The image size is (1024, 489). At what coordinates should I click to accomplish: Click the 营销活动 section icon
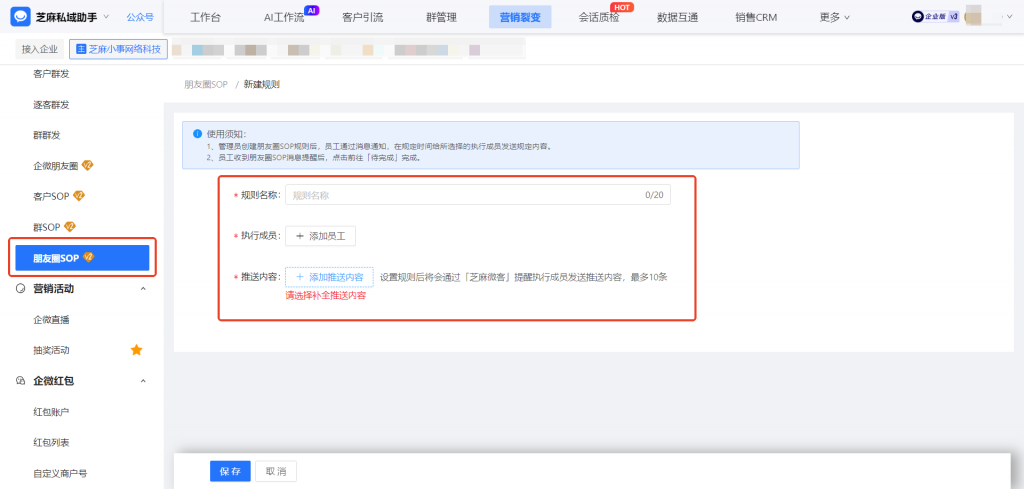click(x=20, y=289)
